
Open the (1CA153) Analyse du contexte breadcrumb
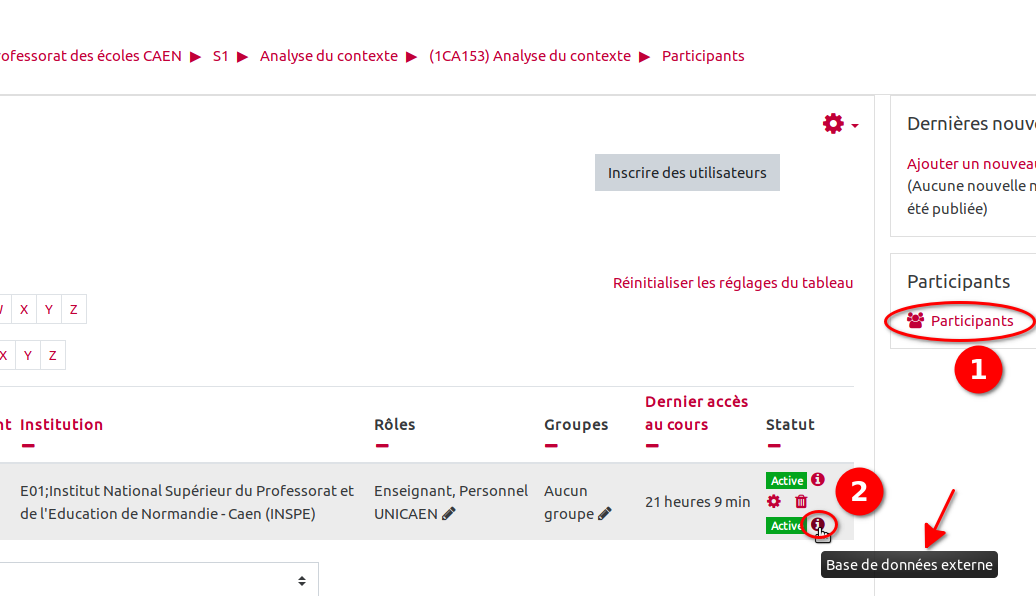click(530, 56)
